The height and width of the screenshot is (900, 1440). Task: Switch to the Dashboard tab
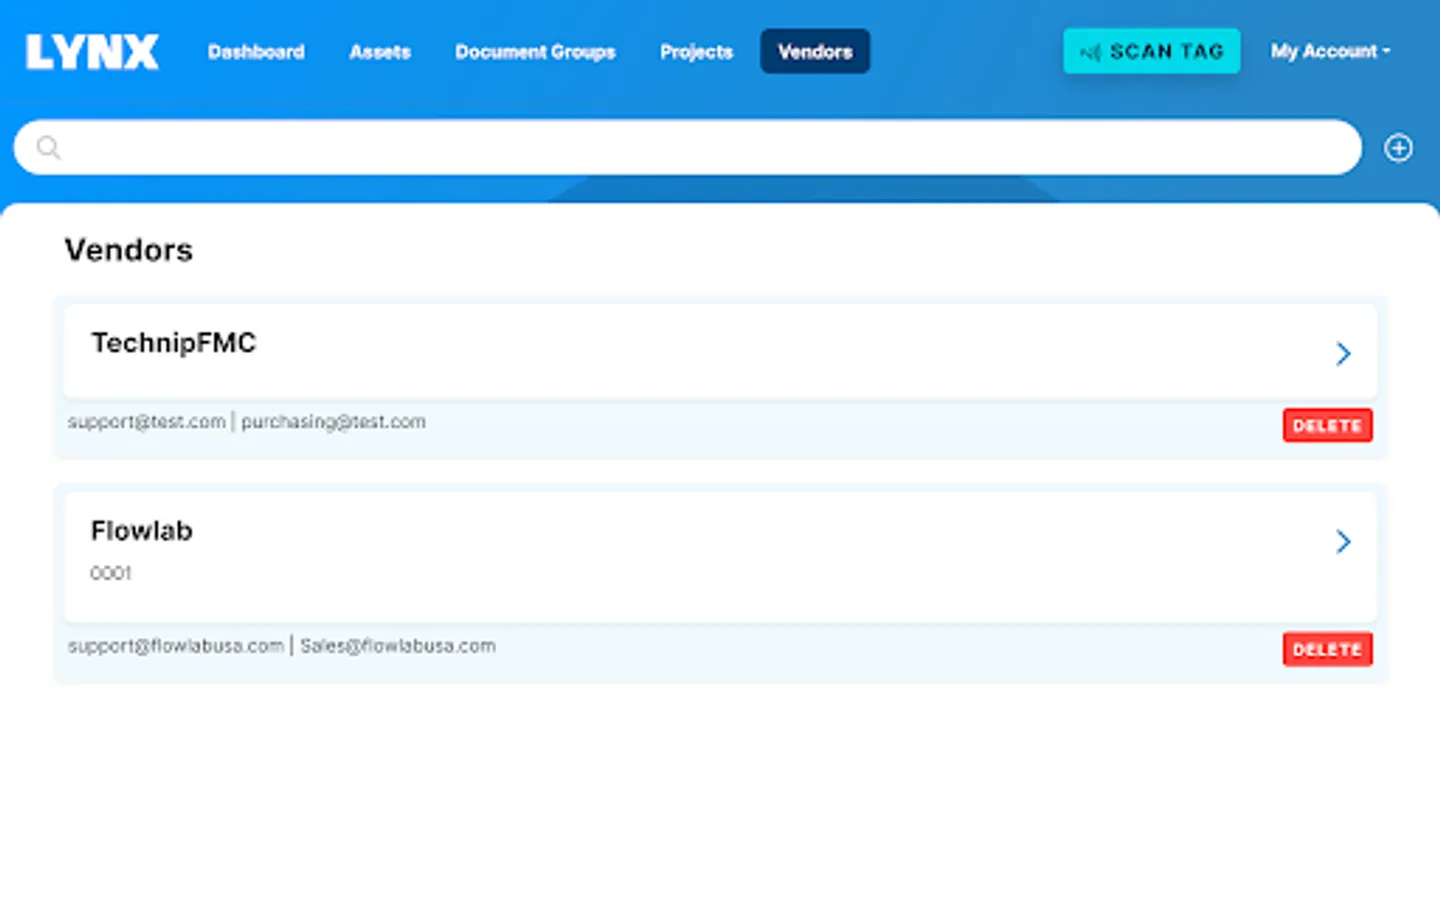pos(256,51)
